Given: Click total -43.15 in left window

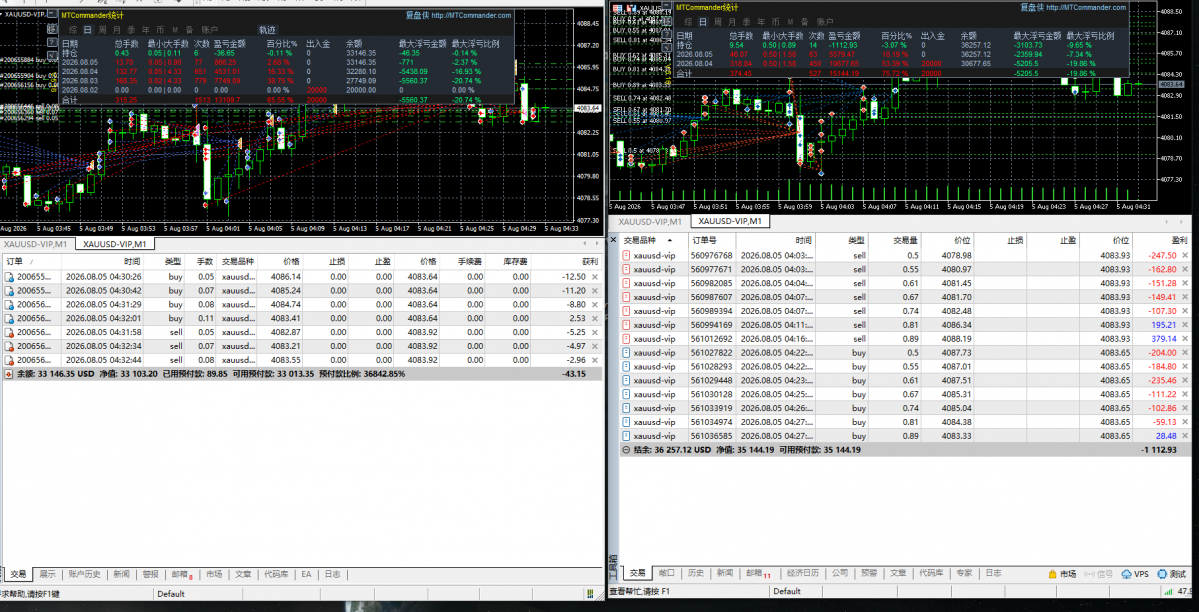Looking at the screenshot, I should (x=574, y=374).
